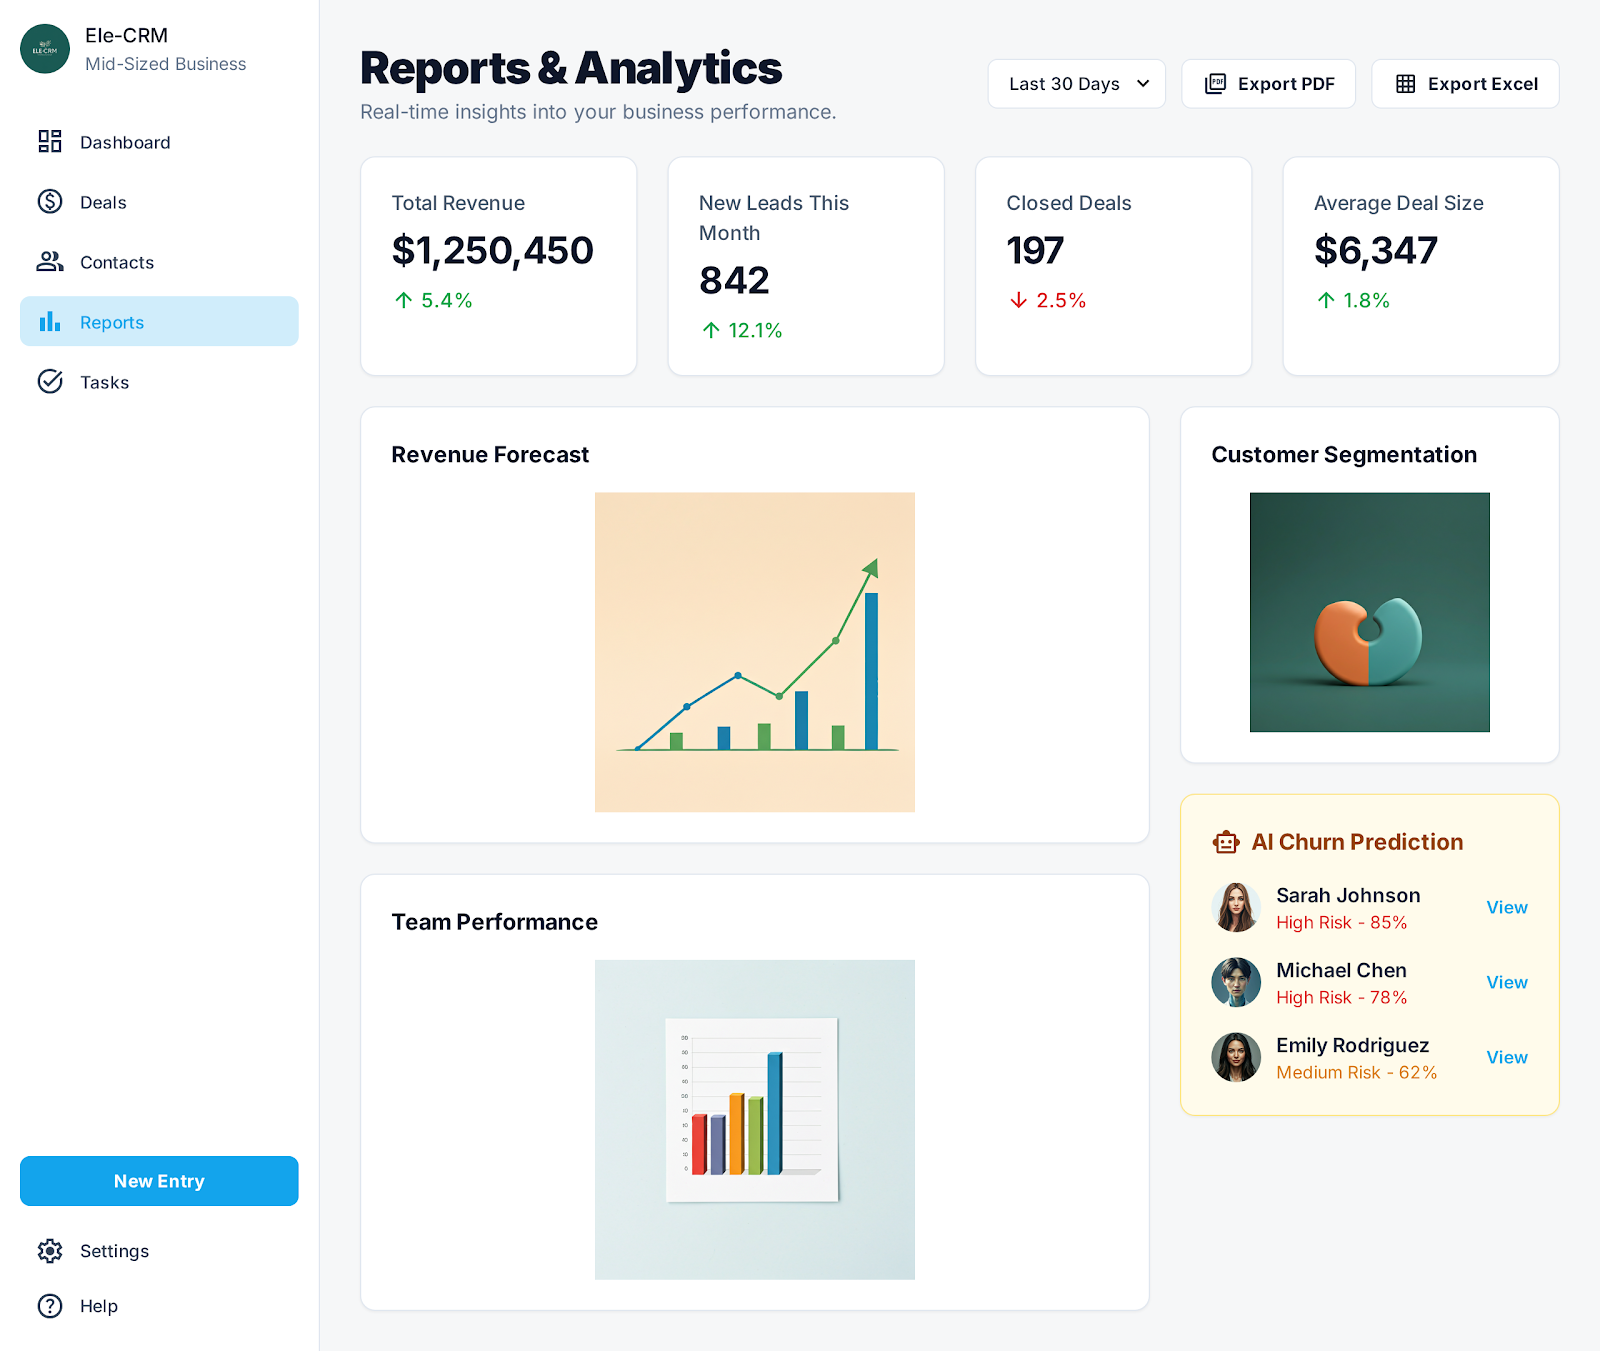
Task: Click the Contacts people icon
Action: pos(48,262)
